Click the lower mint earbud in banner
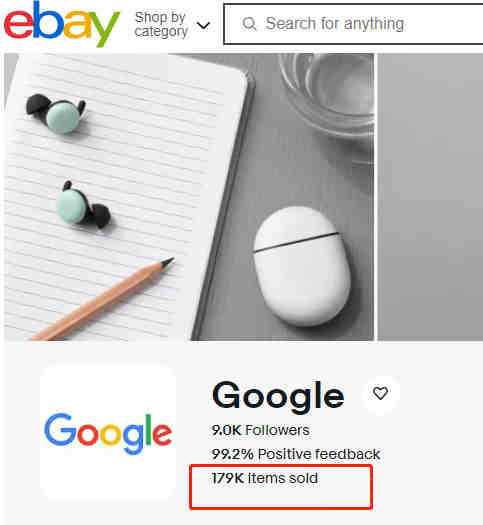The image size is (483, 525). tap(83, 205)
